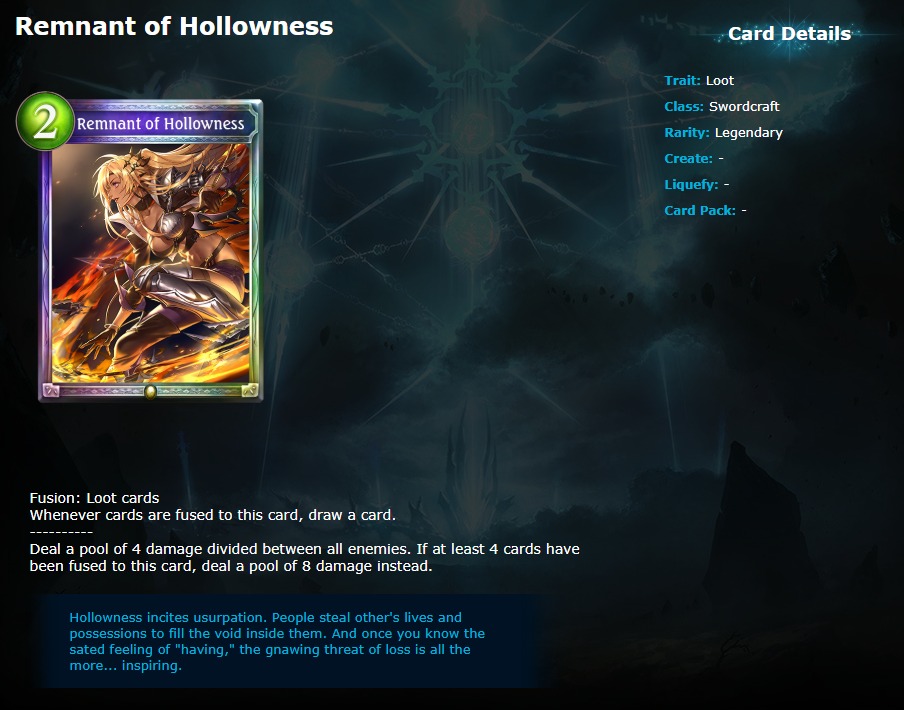Click the Remnant of Hollowness page title
This screenshot has height=710, width=904.
174,27
